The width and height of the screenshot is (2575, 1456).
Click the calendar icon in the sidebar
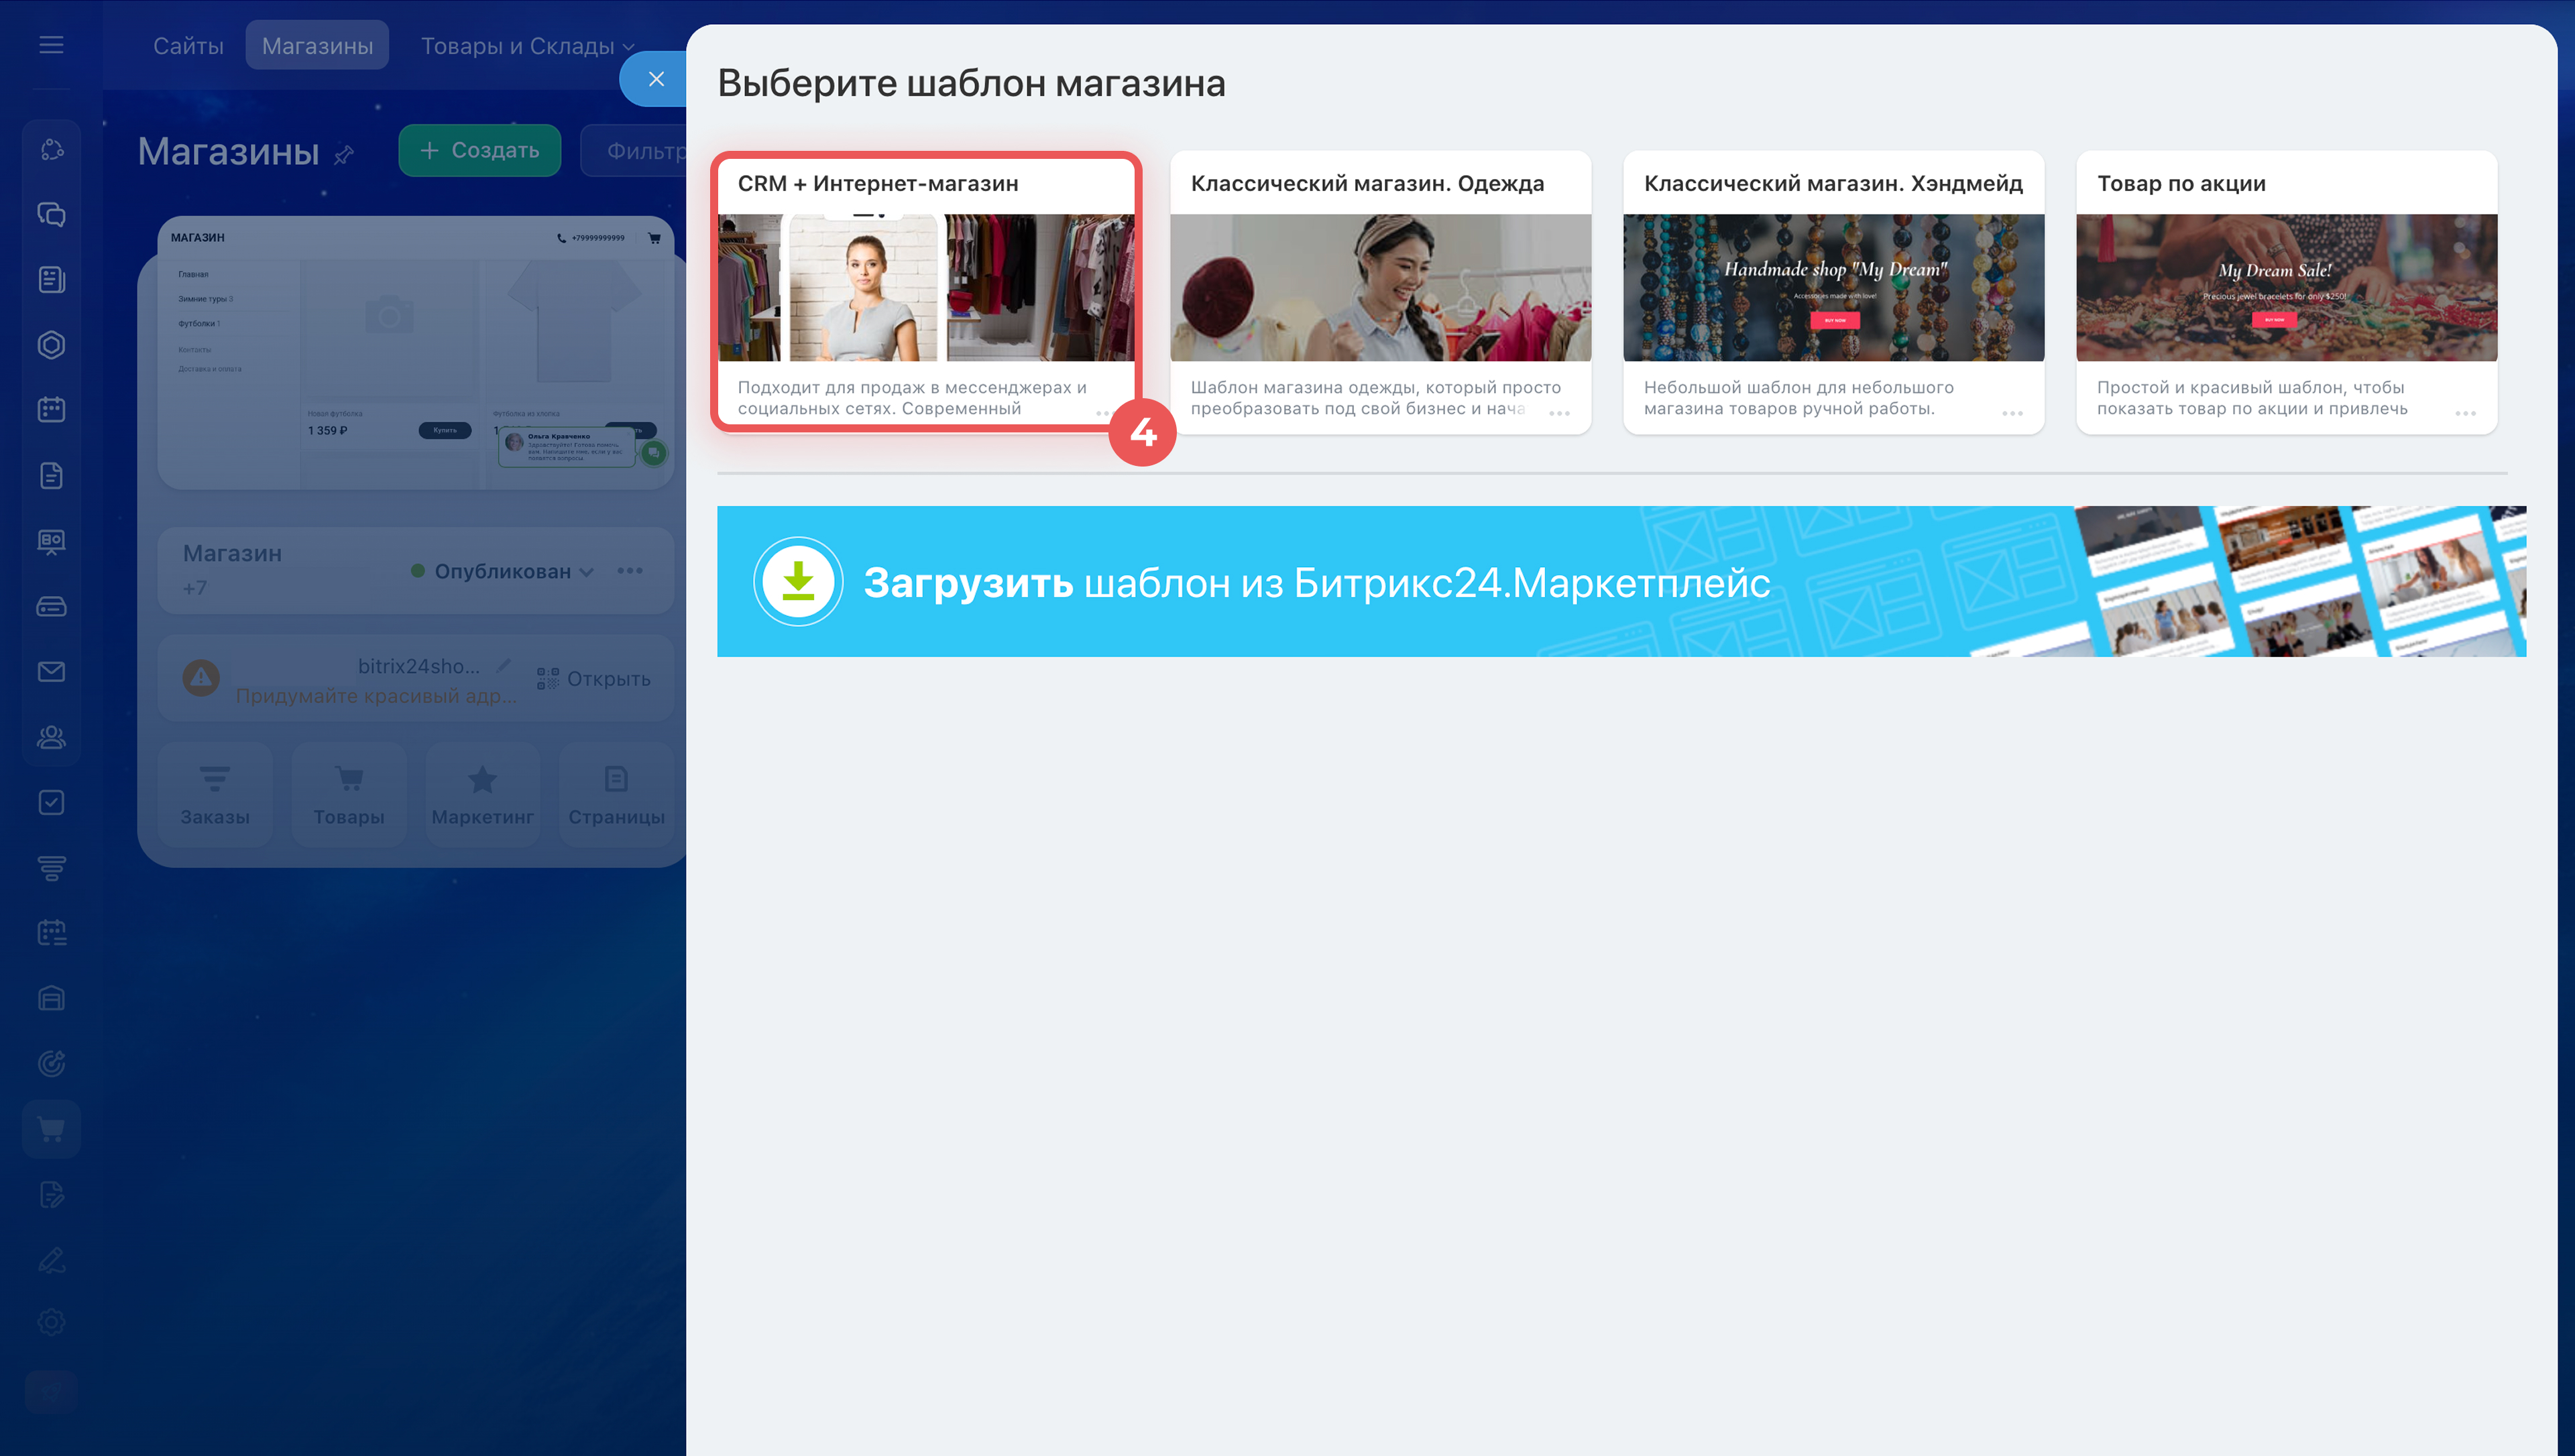click(51, 410)
